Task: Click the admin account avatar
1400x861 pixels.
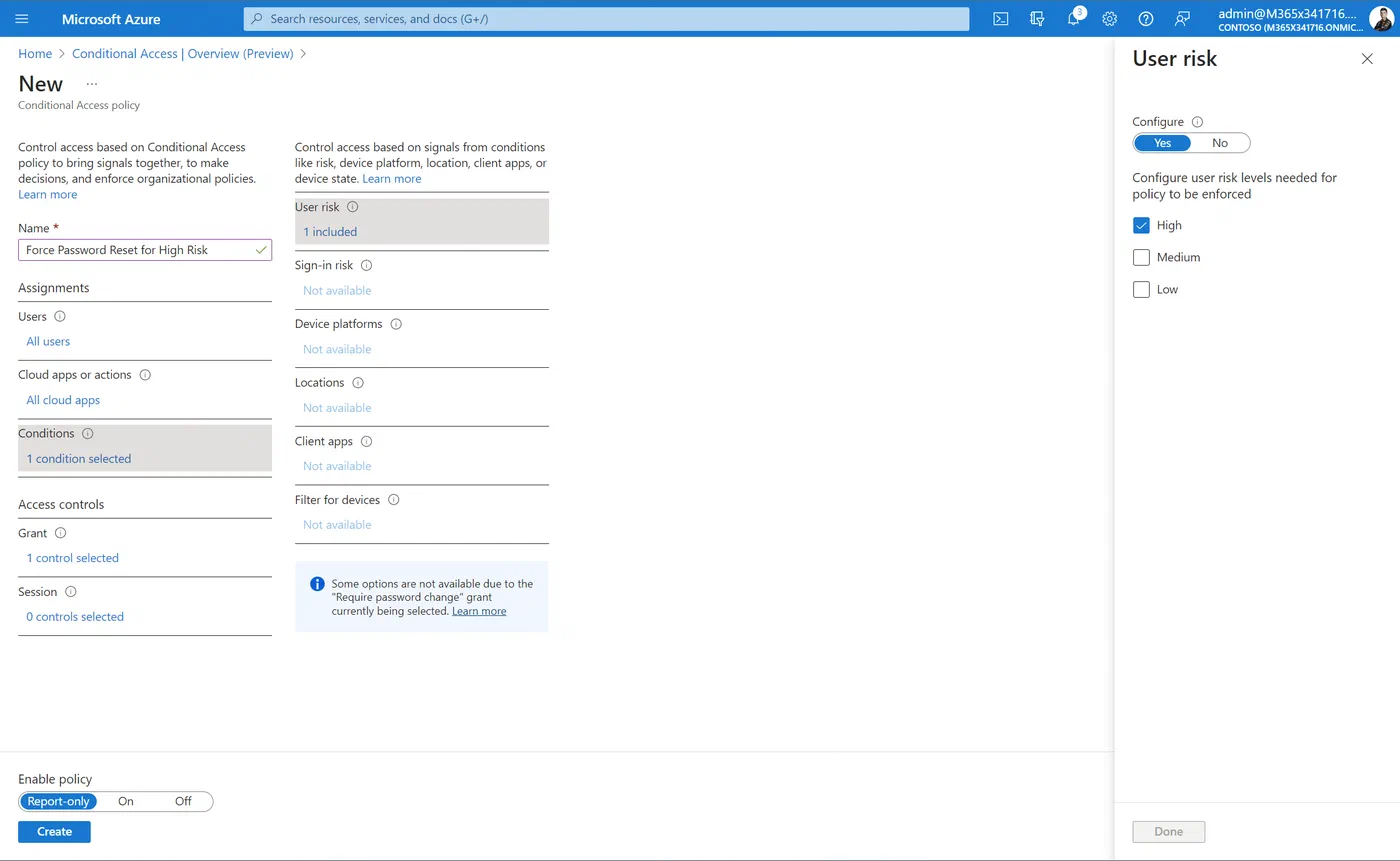Action: pyautogui.click(x=1381, y=19)
